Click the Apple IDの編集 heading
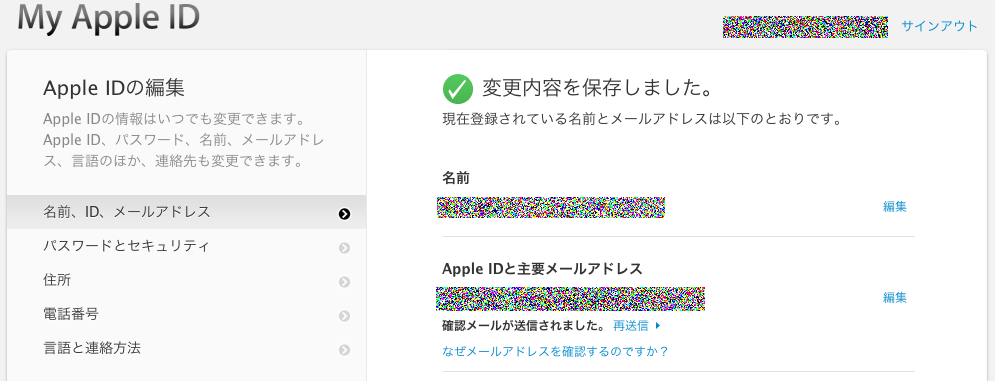This screenshot has width=995, height=381. point(114,88)
